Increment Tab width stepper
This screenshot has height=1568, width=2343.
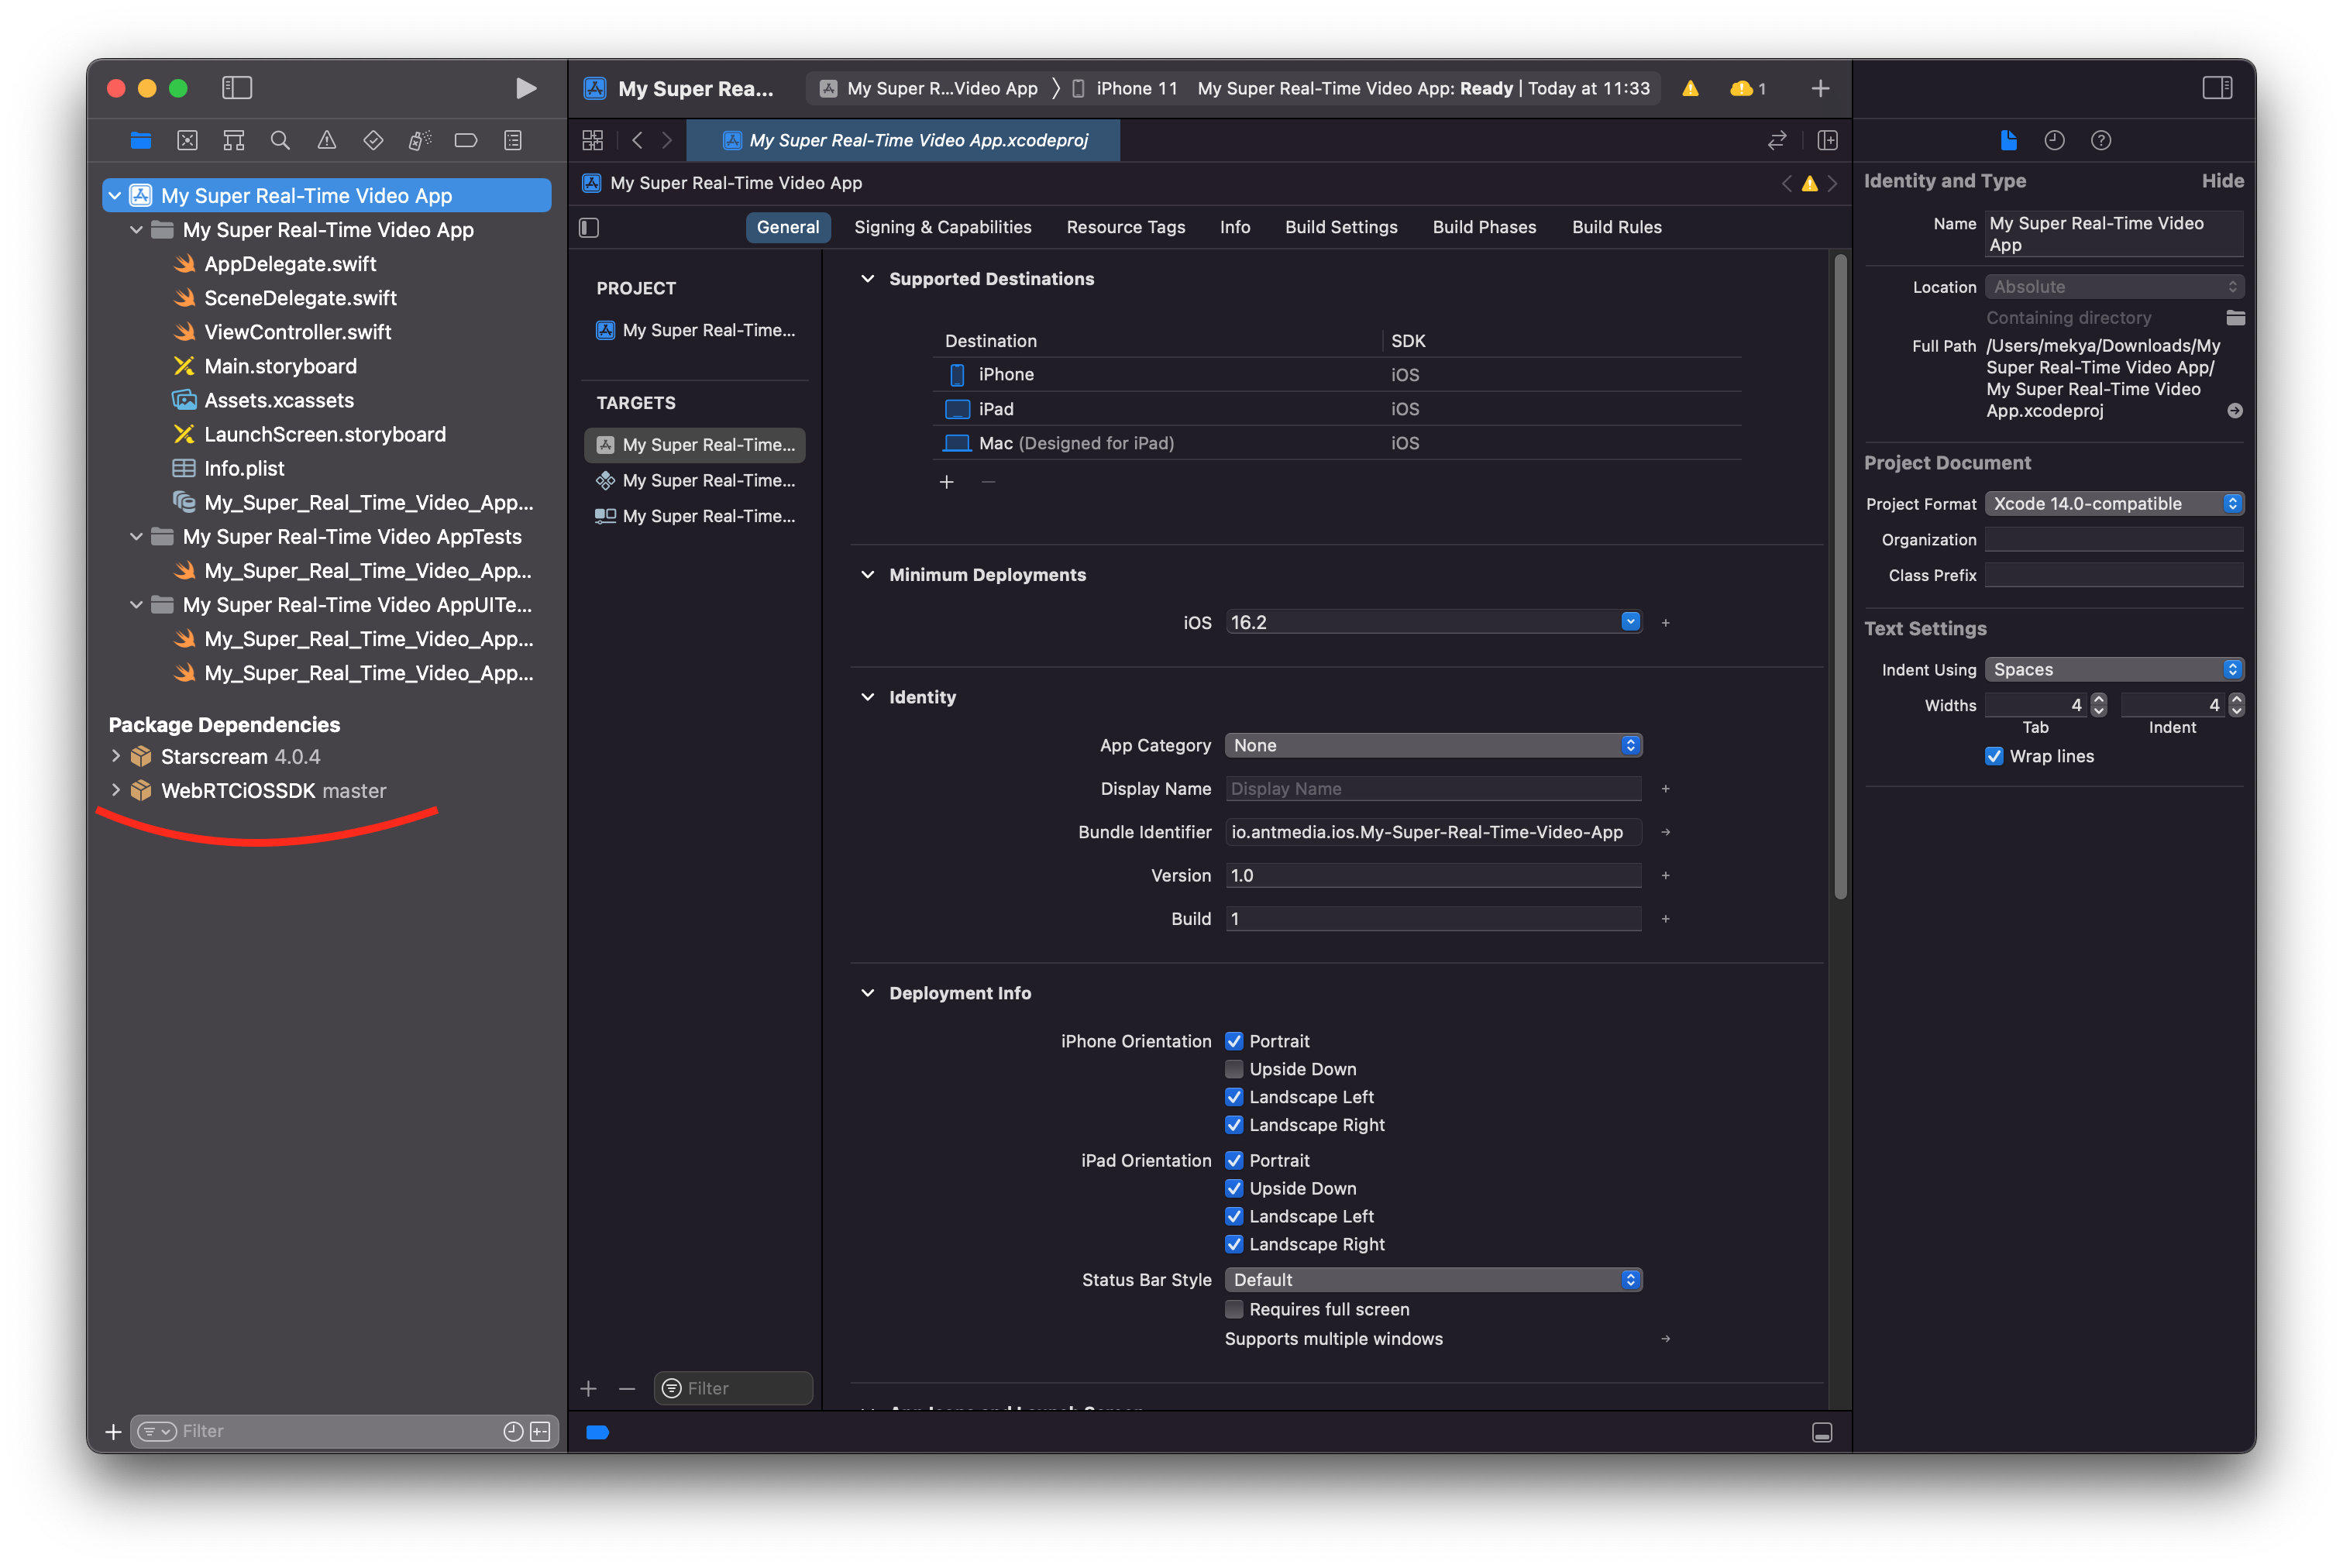pyautogui.click(x=2098, y=699)
